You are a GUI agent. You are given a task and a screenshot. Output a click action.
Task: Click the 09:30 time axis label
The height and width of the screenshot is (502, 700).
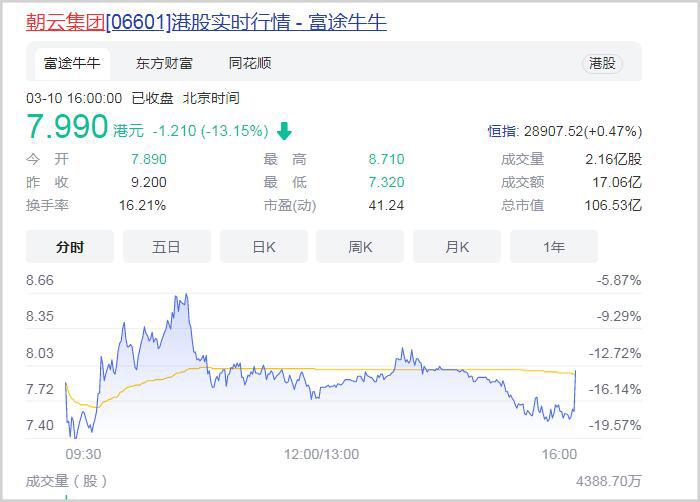[x=83, y=454]
